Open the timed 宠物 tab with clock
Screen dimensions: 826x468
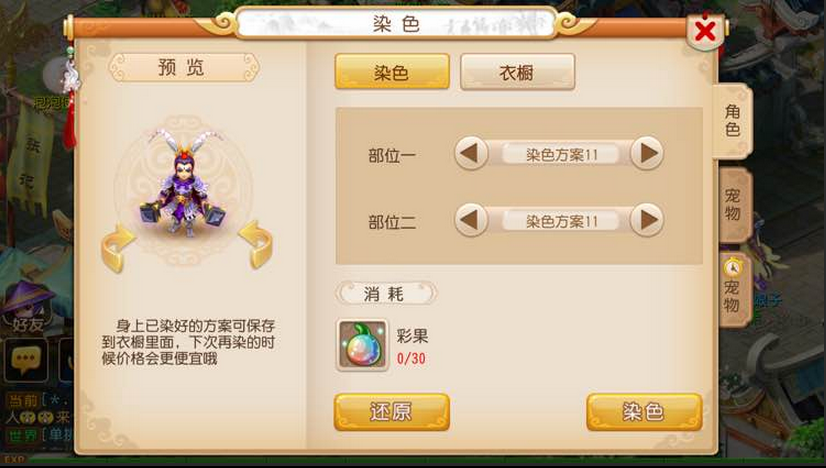coord(734,290)
